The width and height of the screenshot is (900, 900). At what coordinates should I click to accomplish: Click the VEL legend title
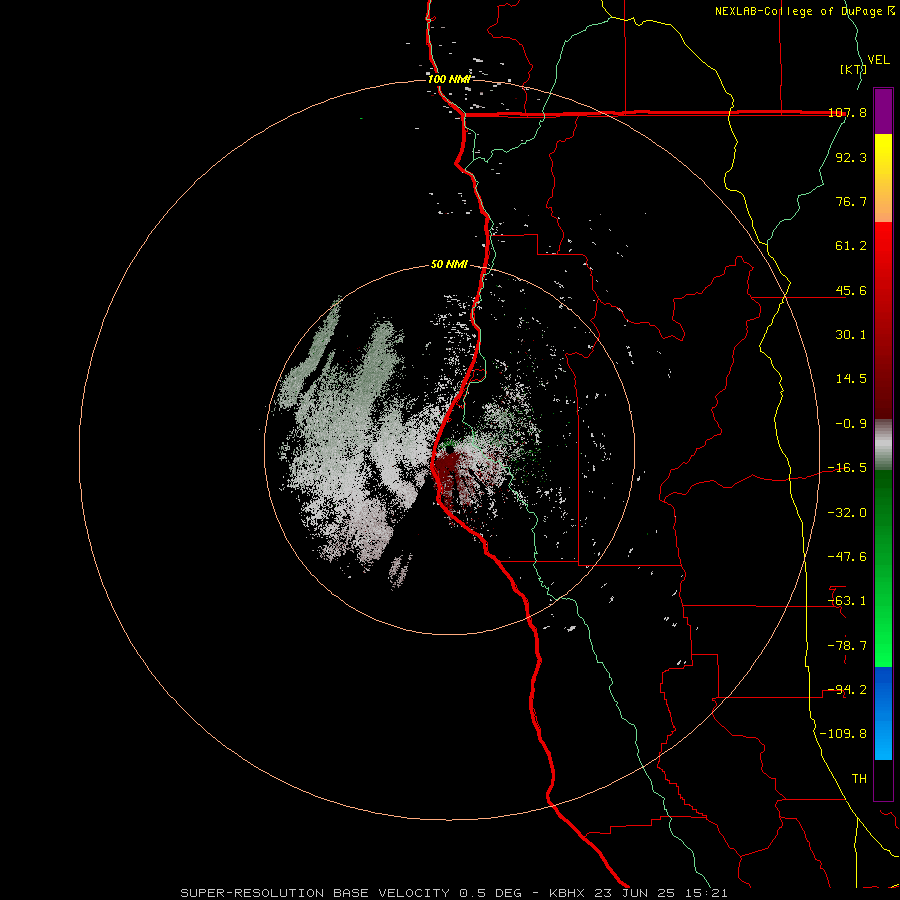878,60
